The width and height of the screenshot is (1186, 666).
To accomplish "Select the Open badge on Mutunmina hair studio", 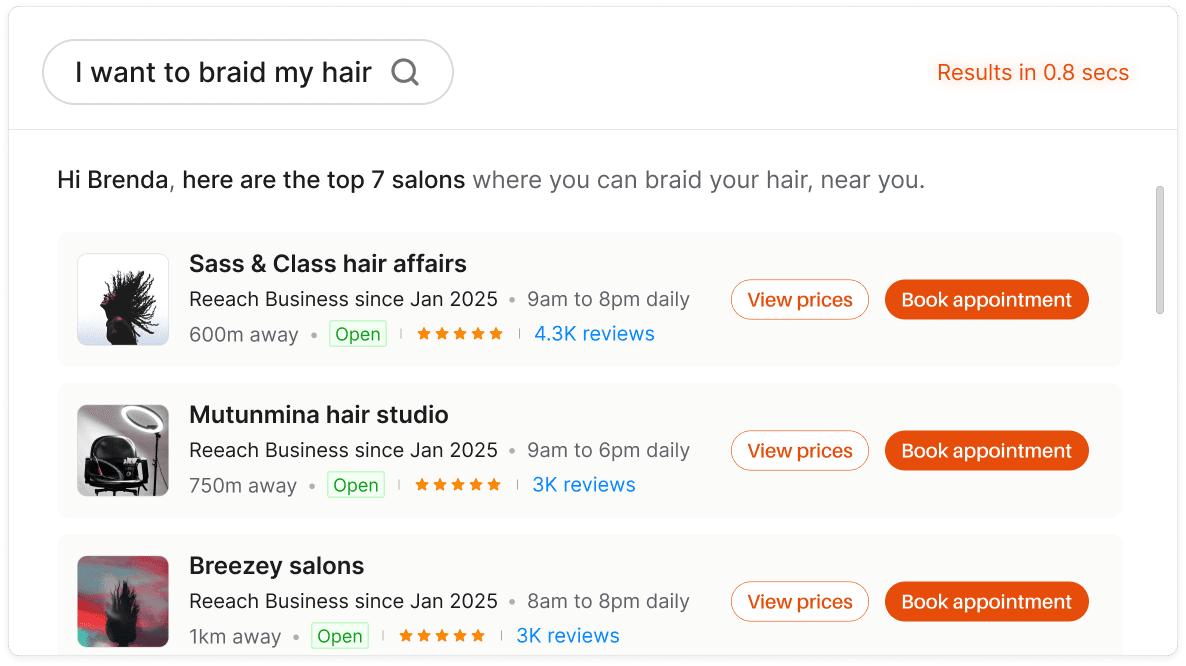I will point(356,484).
